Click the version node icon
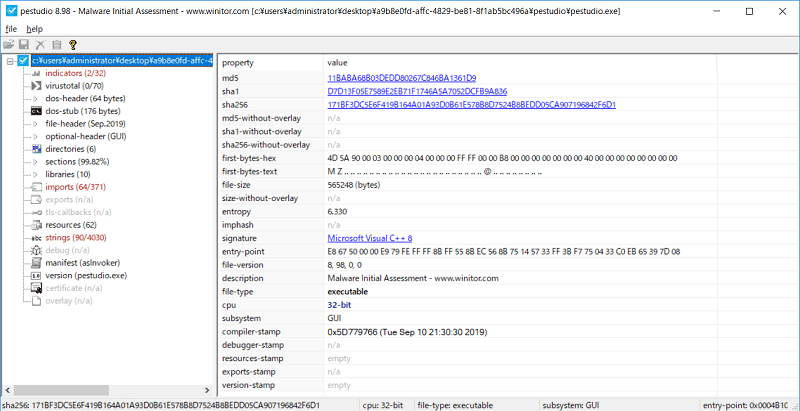Viewport: 800px width, 411px height. [x=36, y=275]
